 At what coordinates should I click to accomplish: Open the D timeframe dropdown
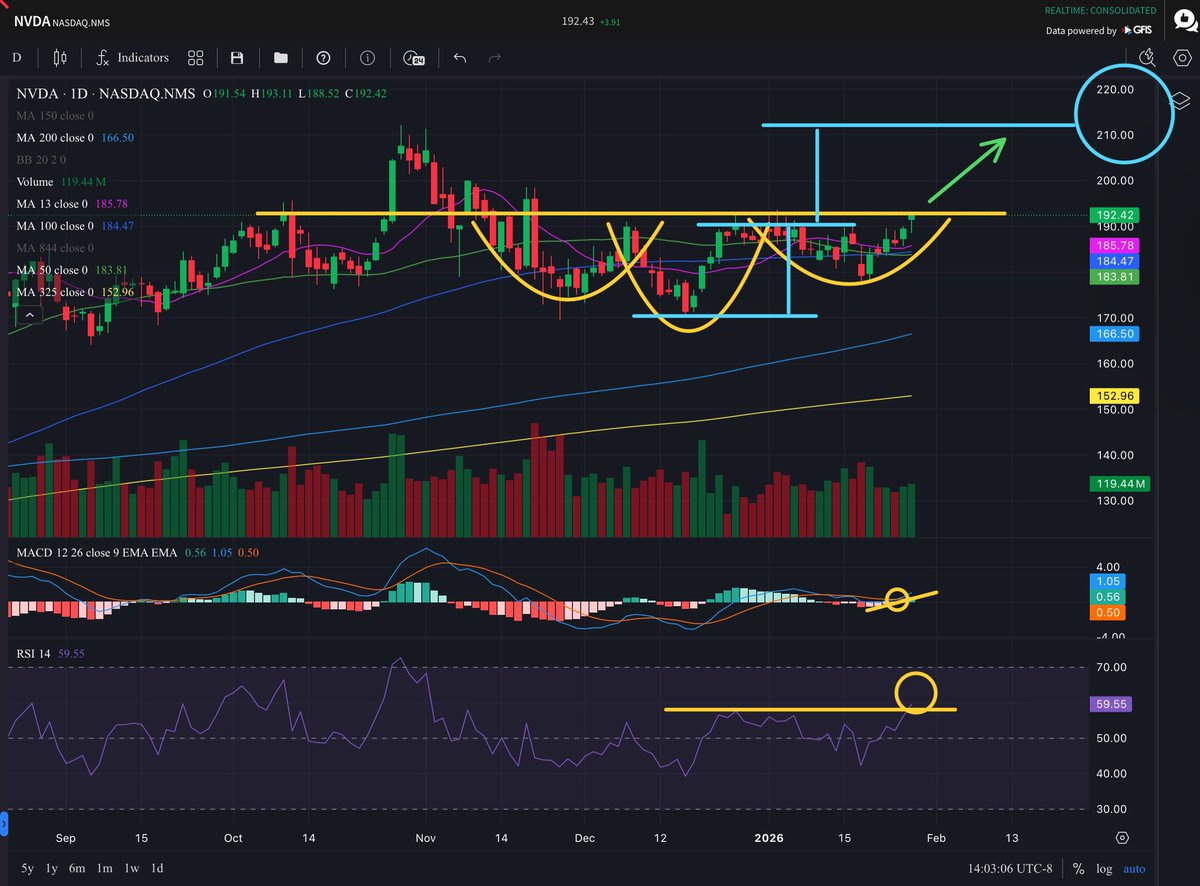point(16,58)
